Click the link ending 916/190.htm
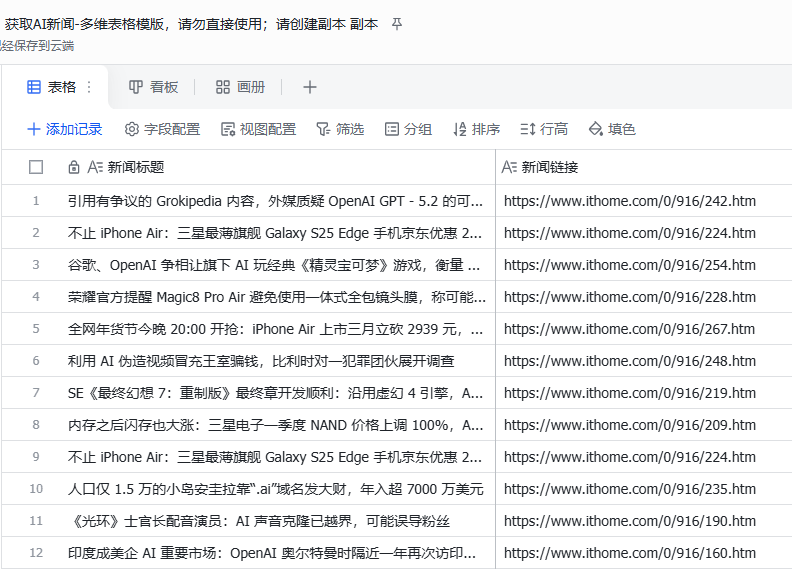The height and width of the screenshot is (569, 792). click(x=630, y=521)
